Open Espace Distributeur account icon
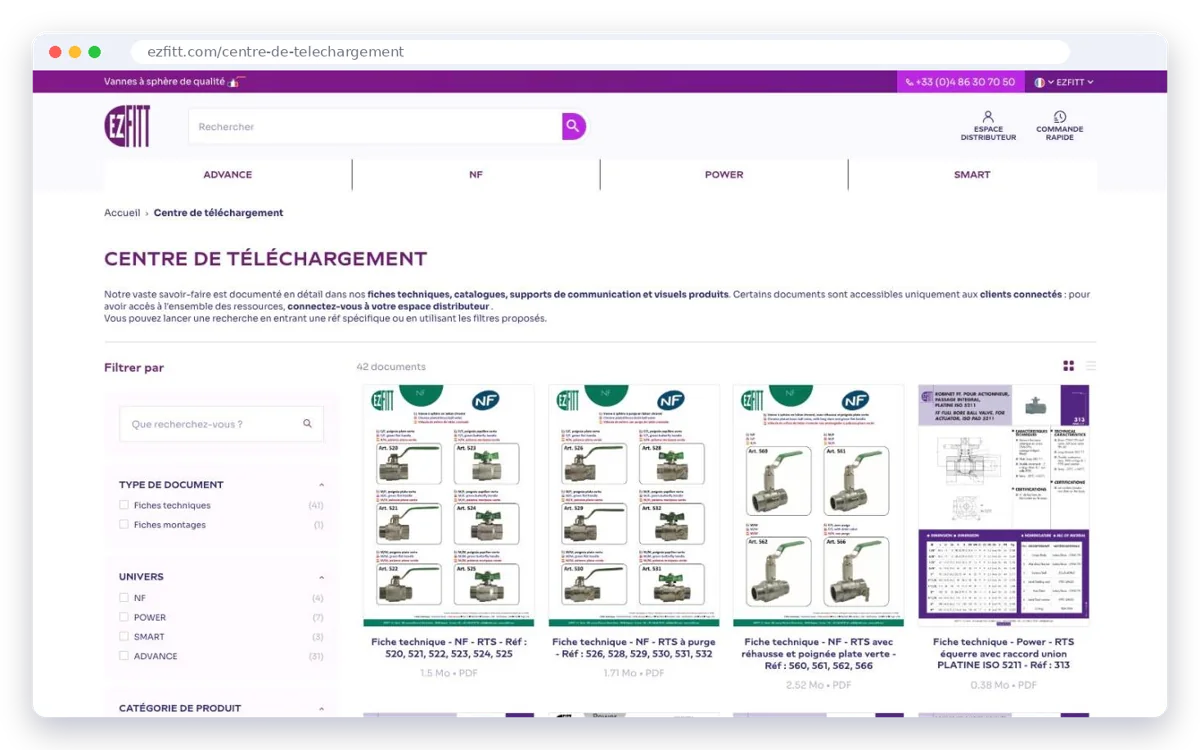 pos(988,117)
